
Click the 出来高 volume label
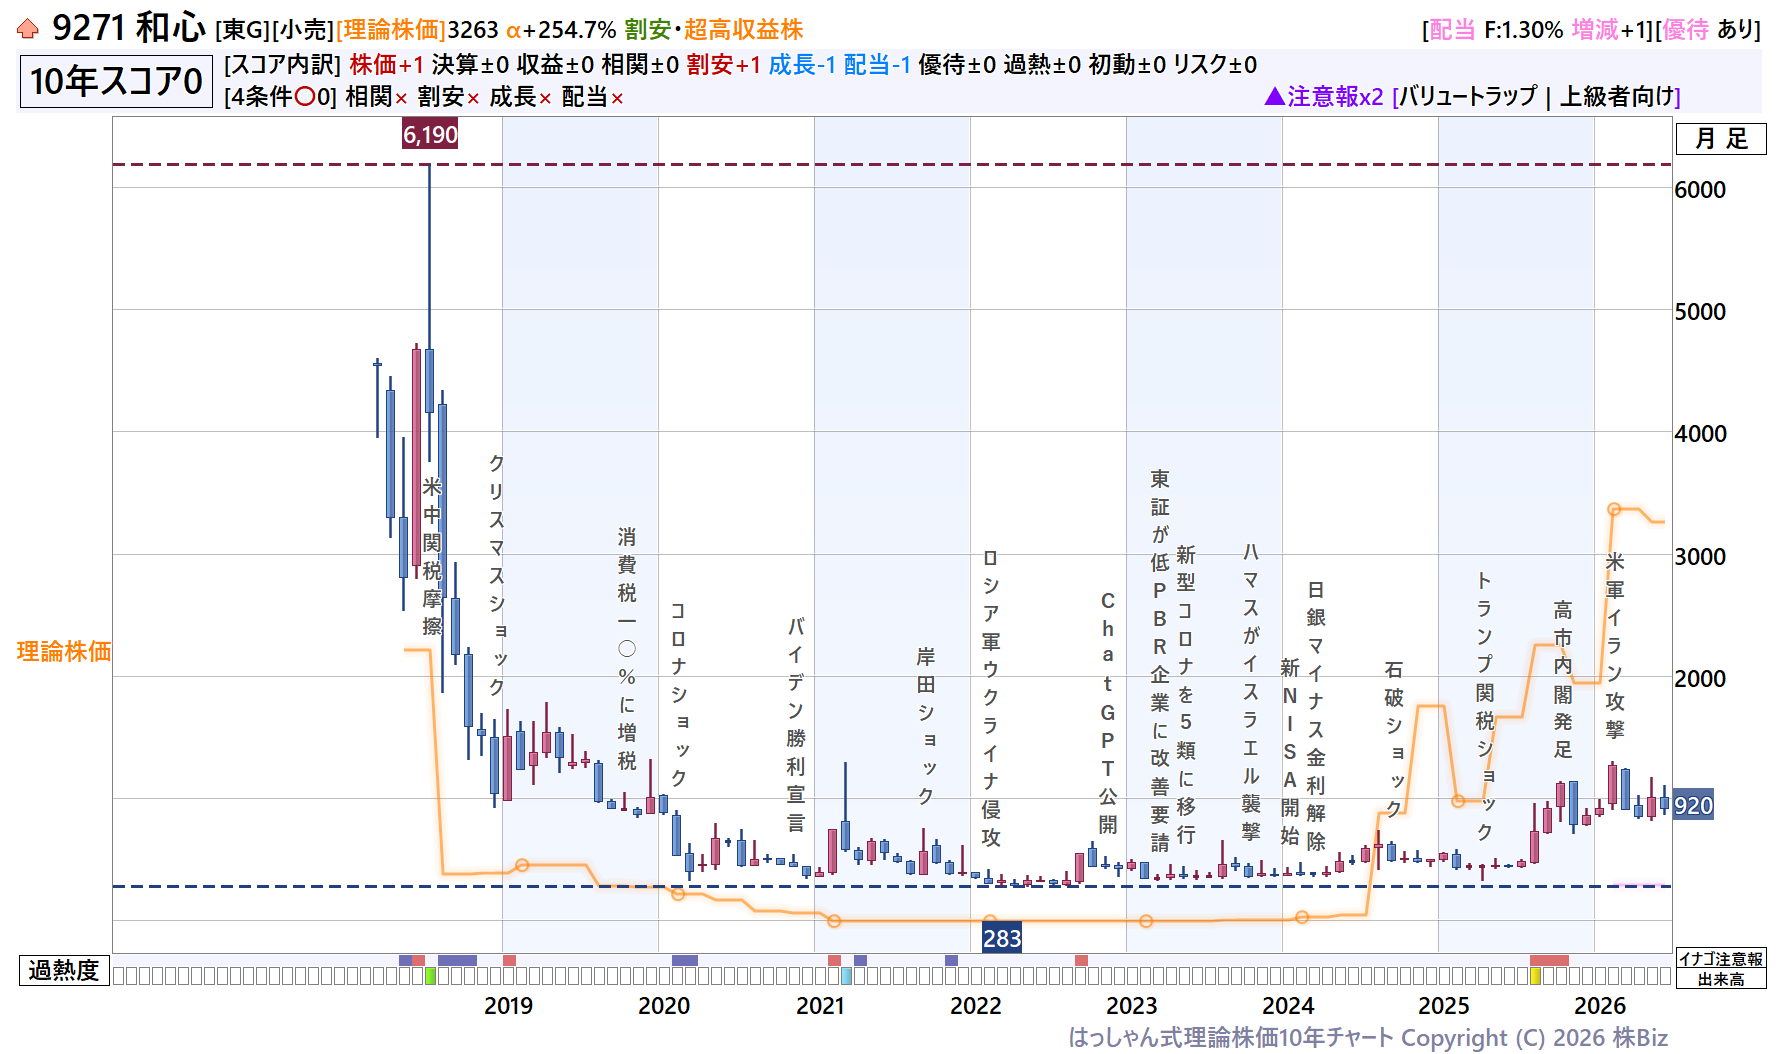click(x=1720, y=979)
